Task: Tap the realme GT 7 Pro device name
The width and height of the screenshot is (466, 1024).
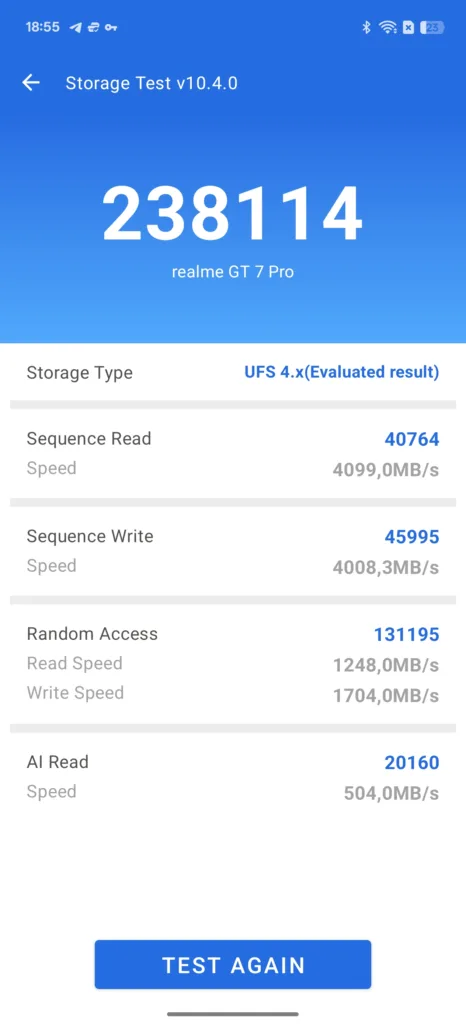Action: click(233, 272)
